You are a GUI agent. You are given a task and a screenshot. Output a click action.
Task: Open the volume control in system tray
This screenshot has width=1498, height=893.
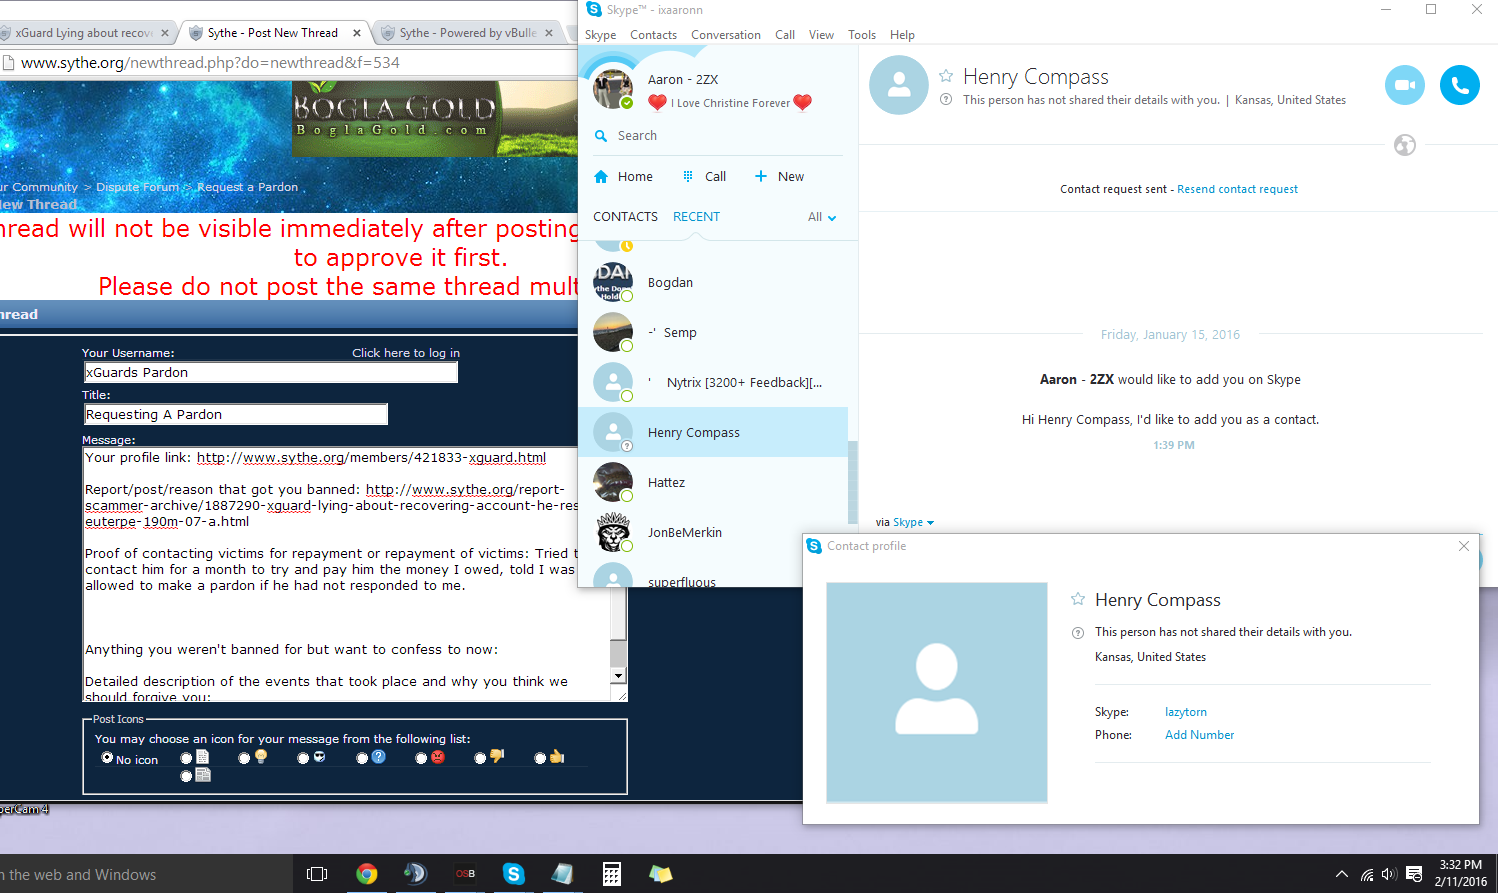pos(1389,874)
